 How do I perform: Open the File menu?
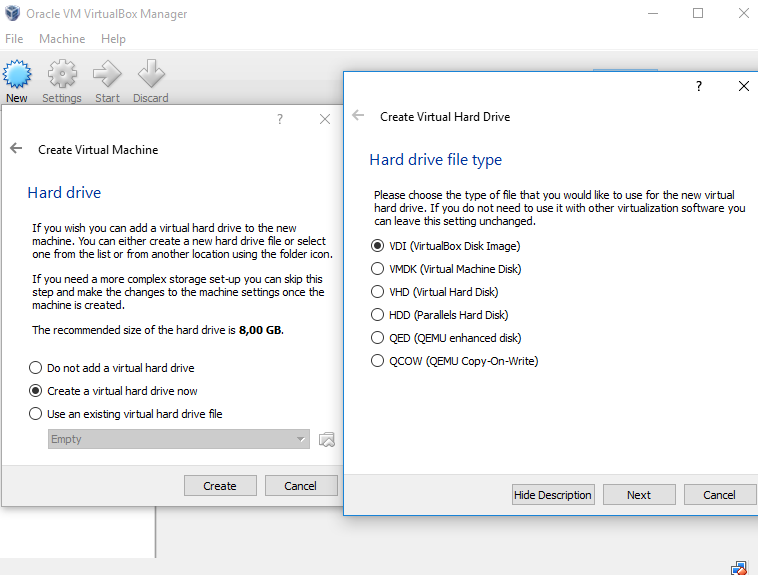click(14, 39)
